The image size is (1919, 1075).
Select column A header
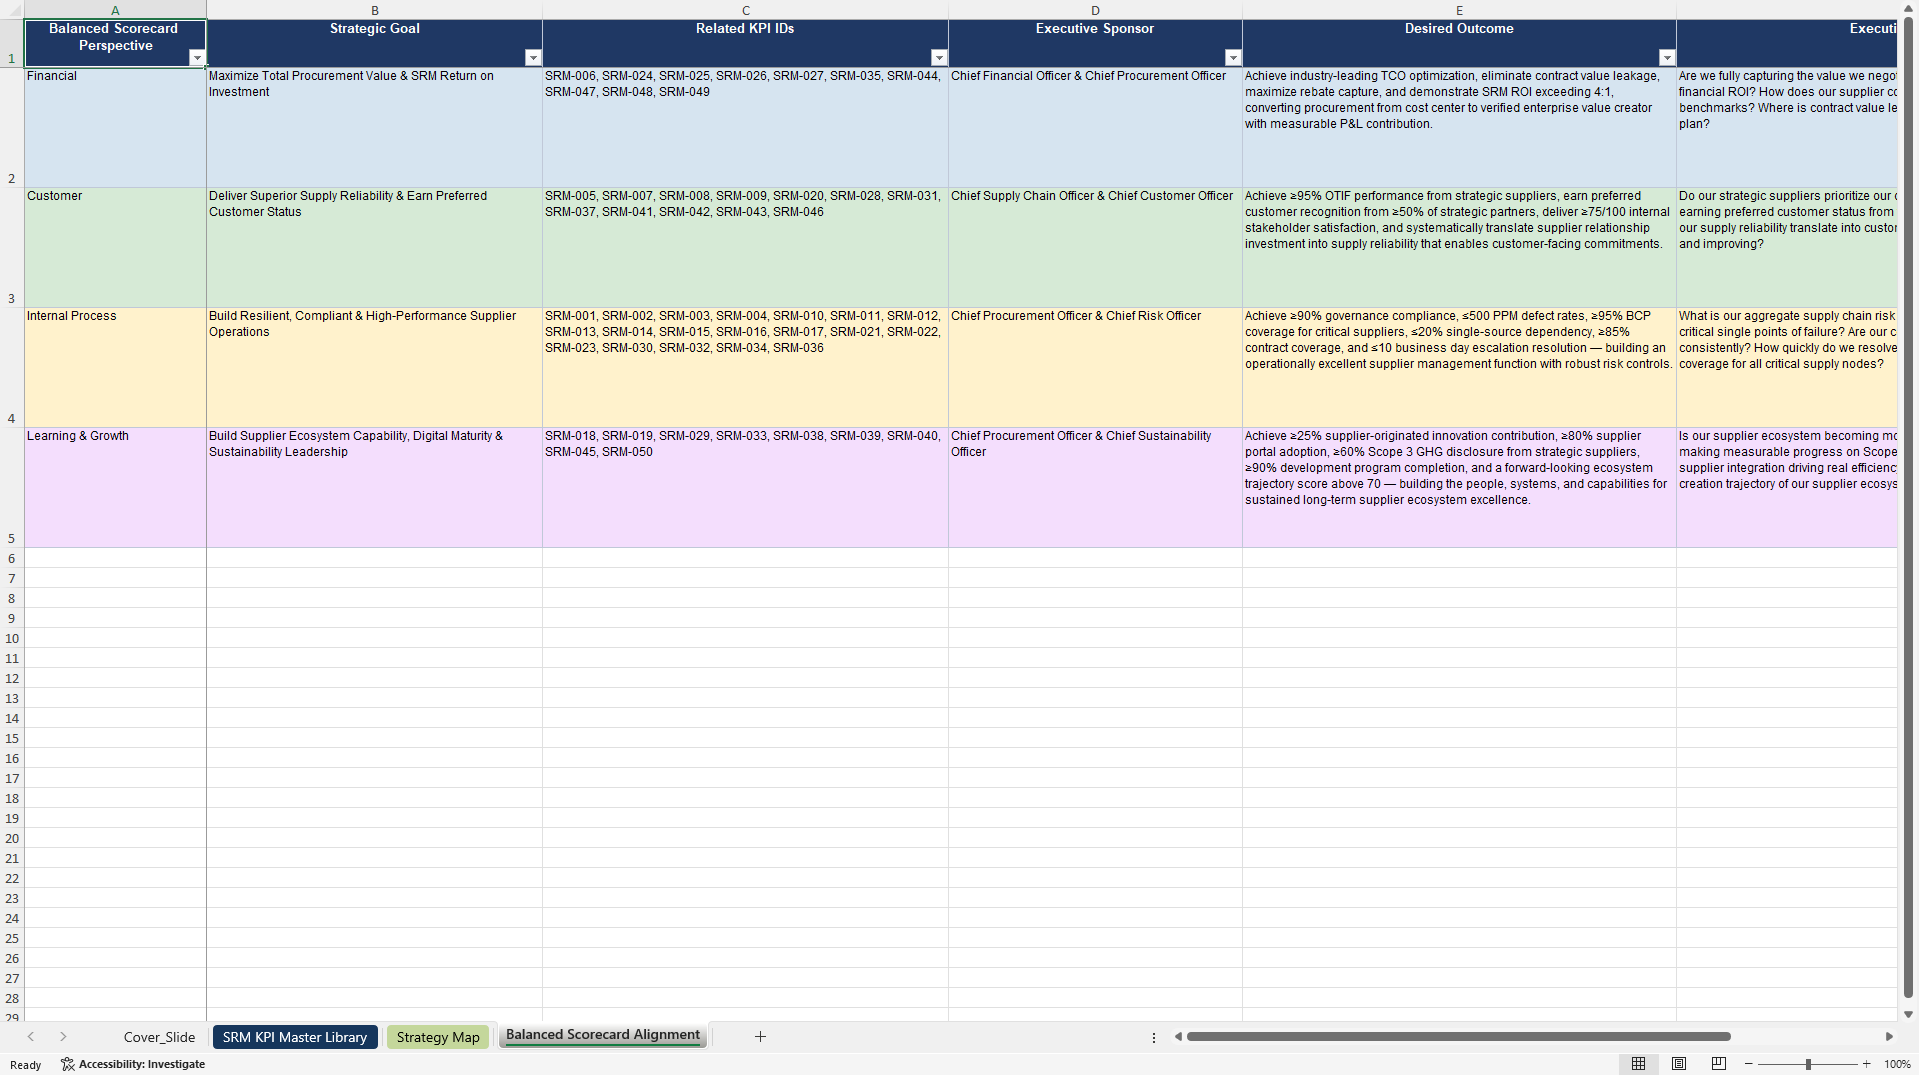click(x=115, y=10)
